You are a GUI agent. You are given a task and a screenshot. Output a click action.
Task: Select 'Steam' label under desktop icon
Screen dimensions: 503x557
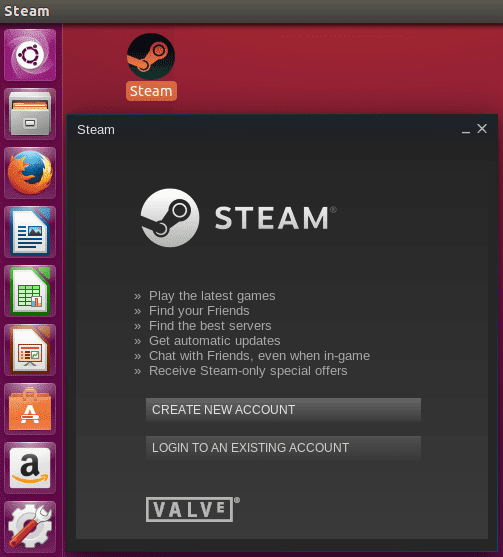[x=151, y=91]
